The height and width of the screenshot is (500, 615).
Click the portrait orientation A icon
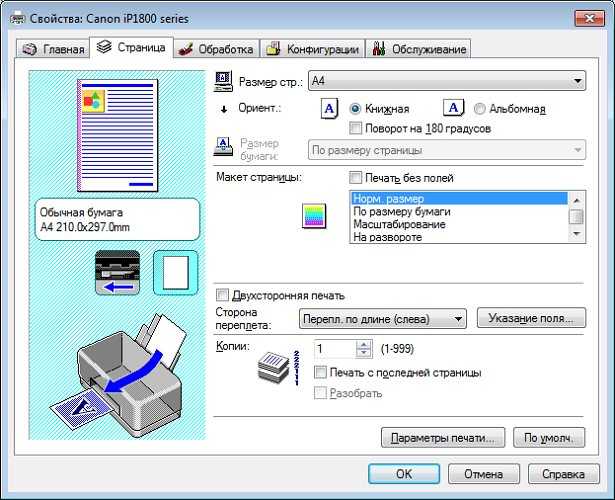point(329,108)
